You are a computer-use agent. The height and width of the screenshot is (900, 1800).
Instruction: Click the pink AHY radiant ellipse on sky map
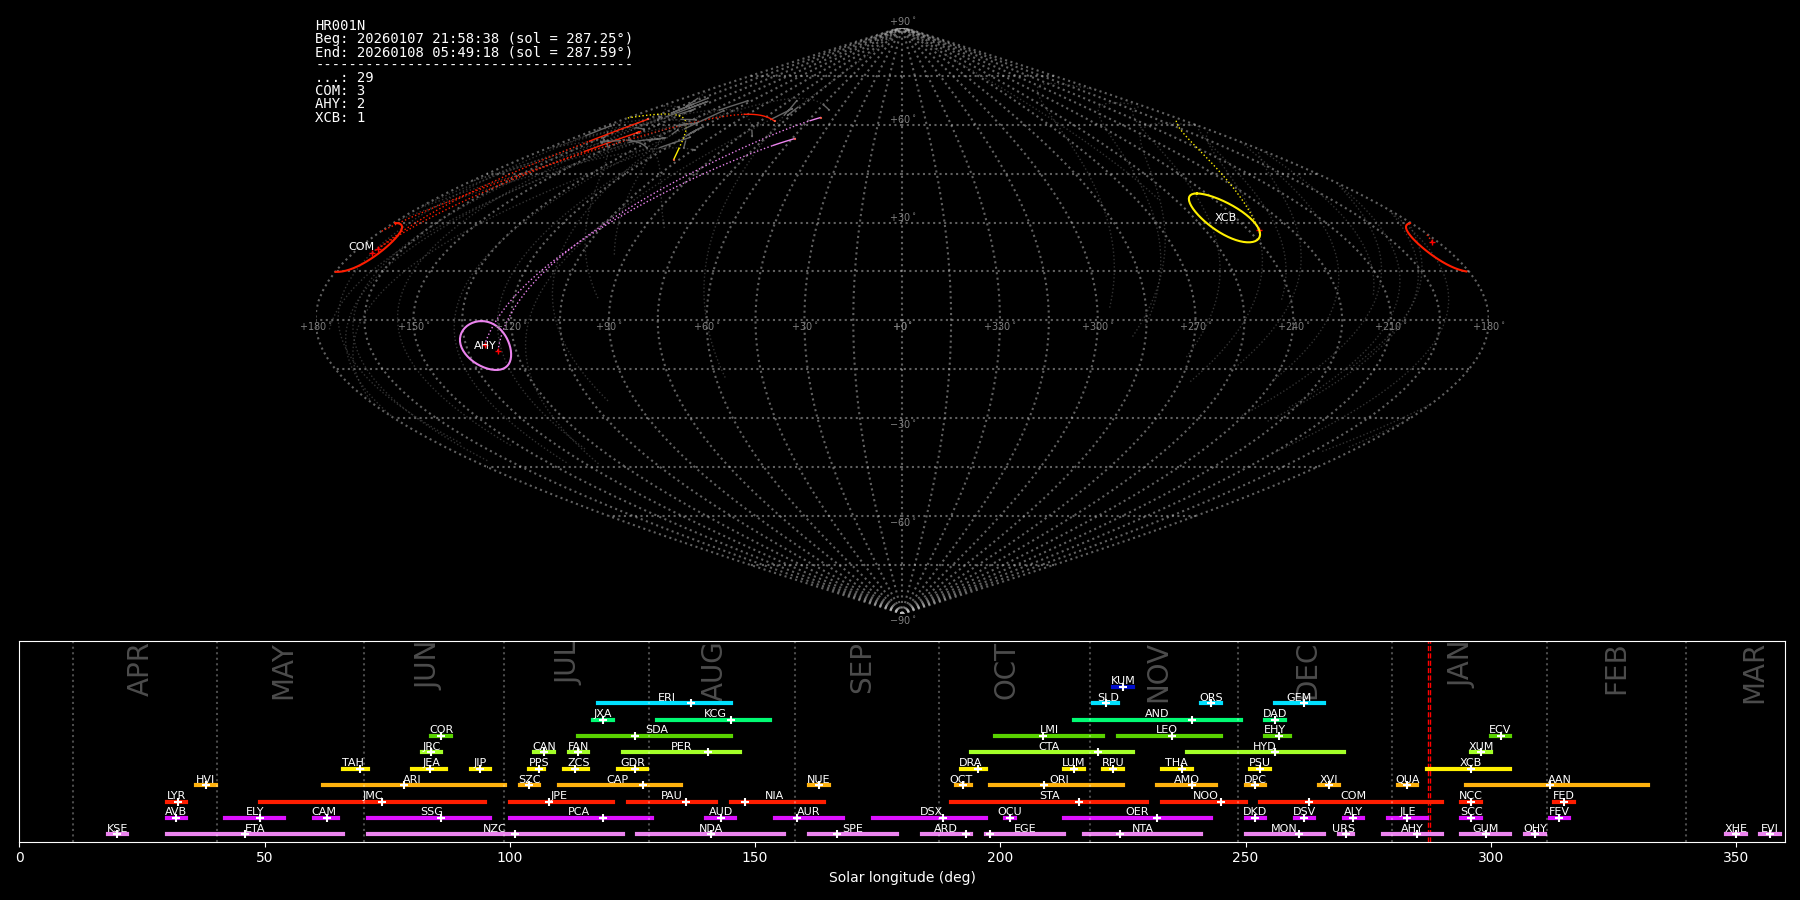point(485,345)
